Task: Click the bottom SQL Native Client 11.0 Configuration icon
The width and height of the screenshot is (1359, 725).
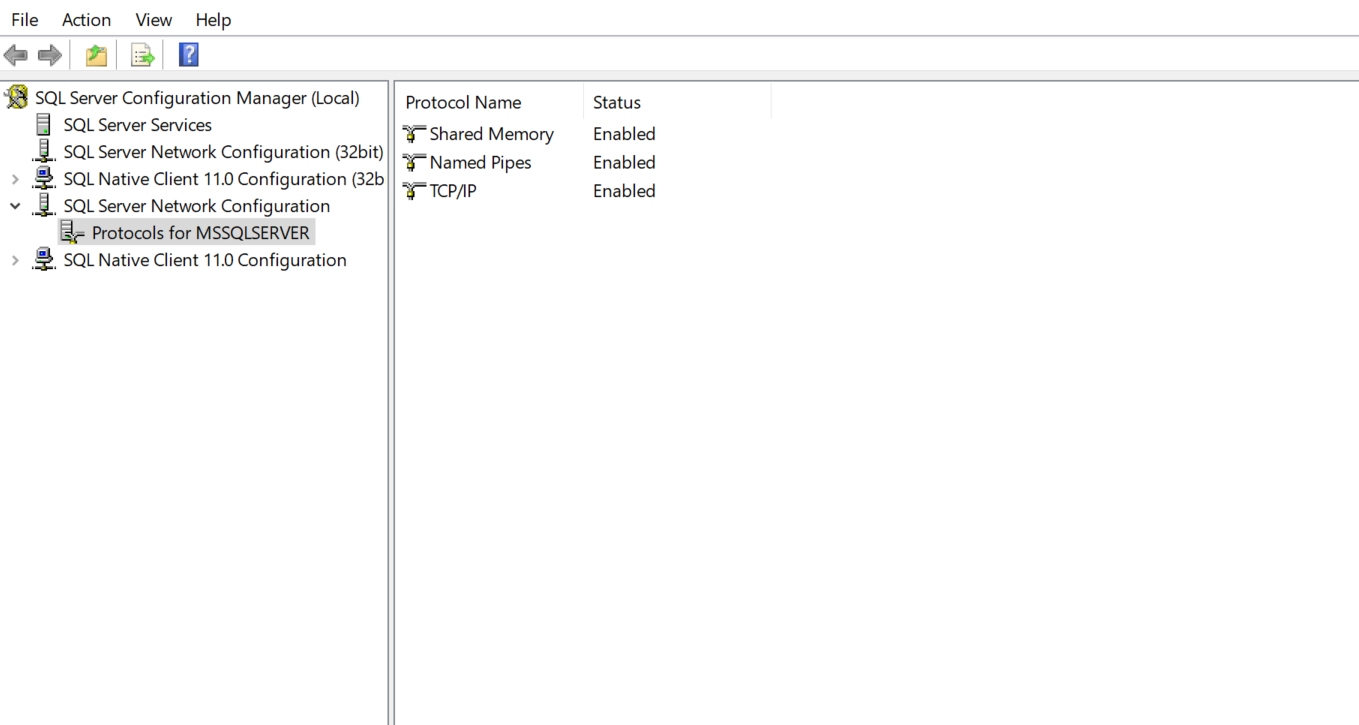Action: (44, 260)
